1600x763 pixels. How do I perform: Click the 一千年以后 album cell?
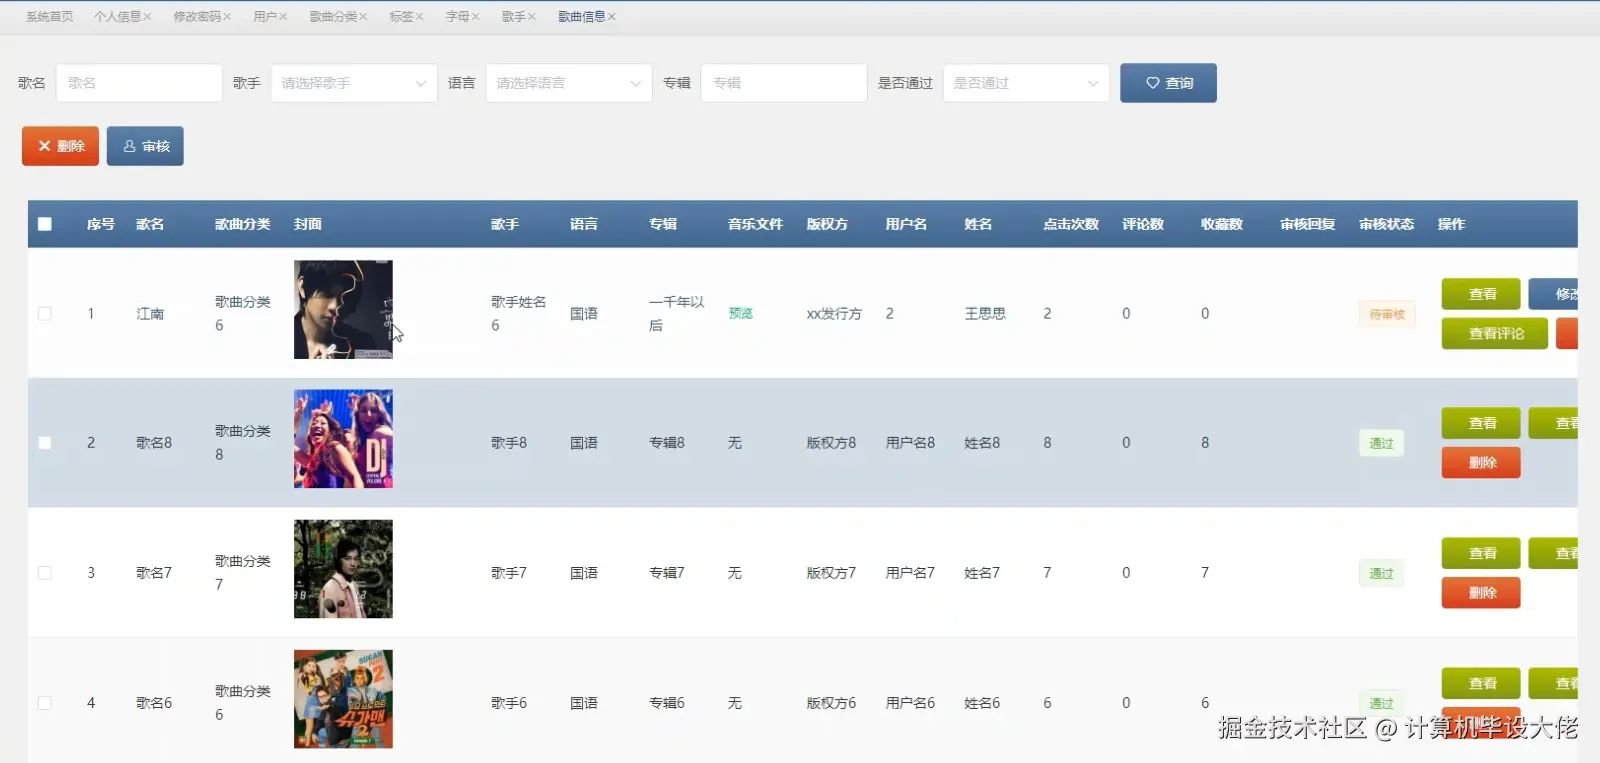pyautogui.click(x=677, y=314)
